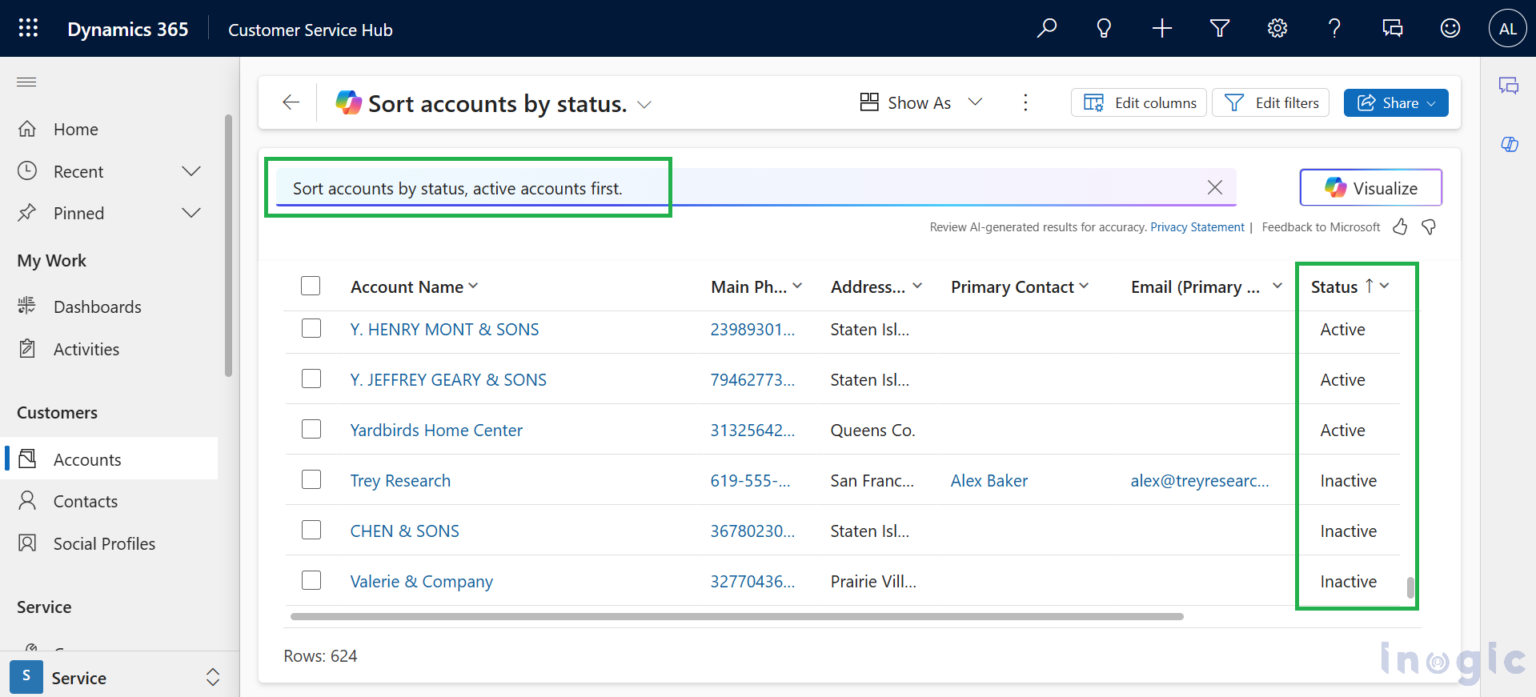The width and height of the screenshot is (1536, 697).
Task: Open the send feedback smiley icon
Action: (x=1450, y=28)
